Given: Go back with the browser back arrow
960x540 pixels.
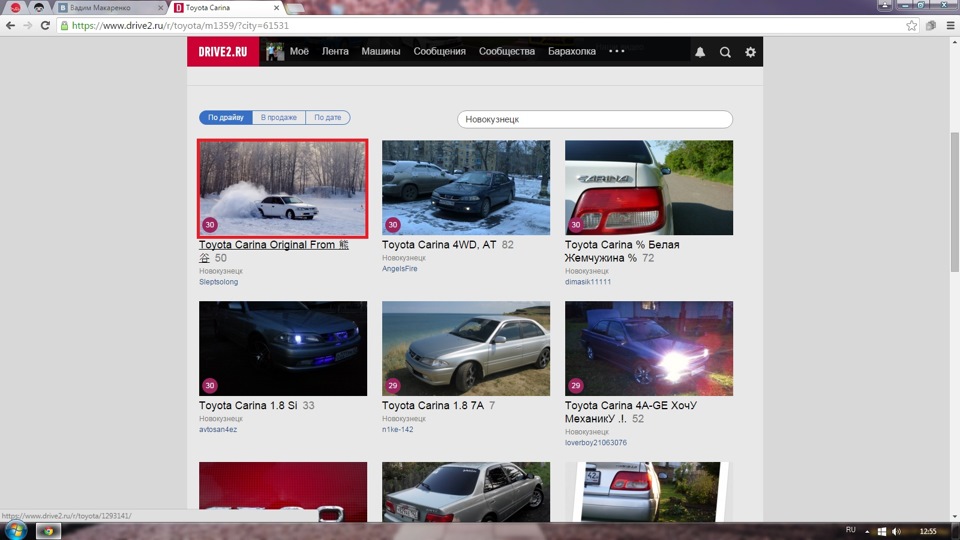Looking at the screenshot, I should tap(10, 25).
